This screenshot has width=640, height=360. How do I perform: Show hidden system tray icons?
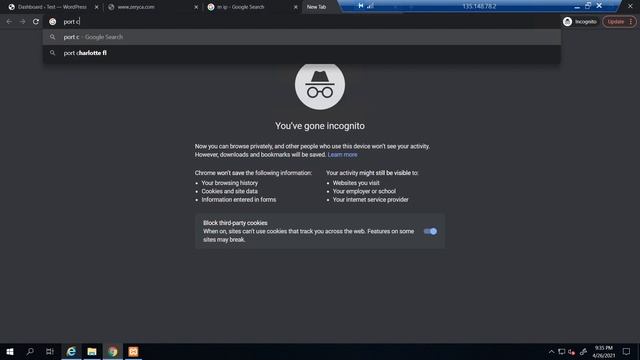[551, 352]
